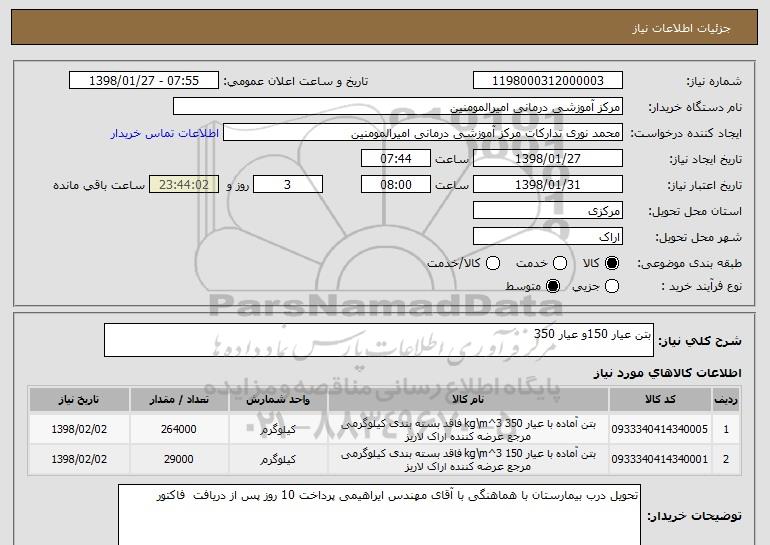The height and width of the screenshot is (545, 770).
Task: Click the جزئیات اطلاعات نیاز page title
Action: [x=681, y=28]
